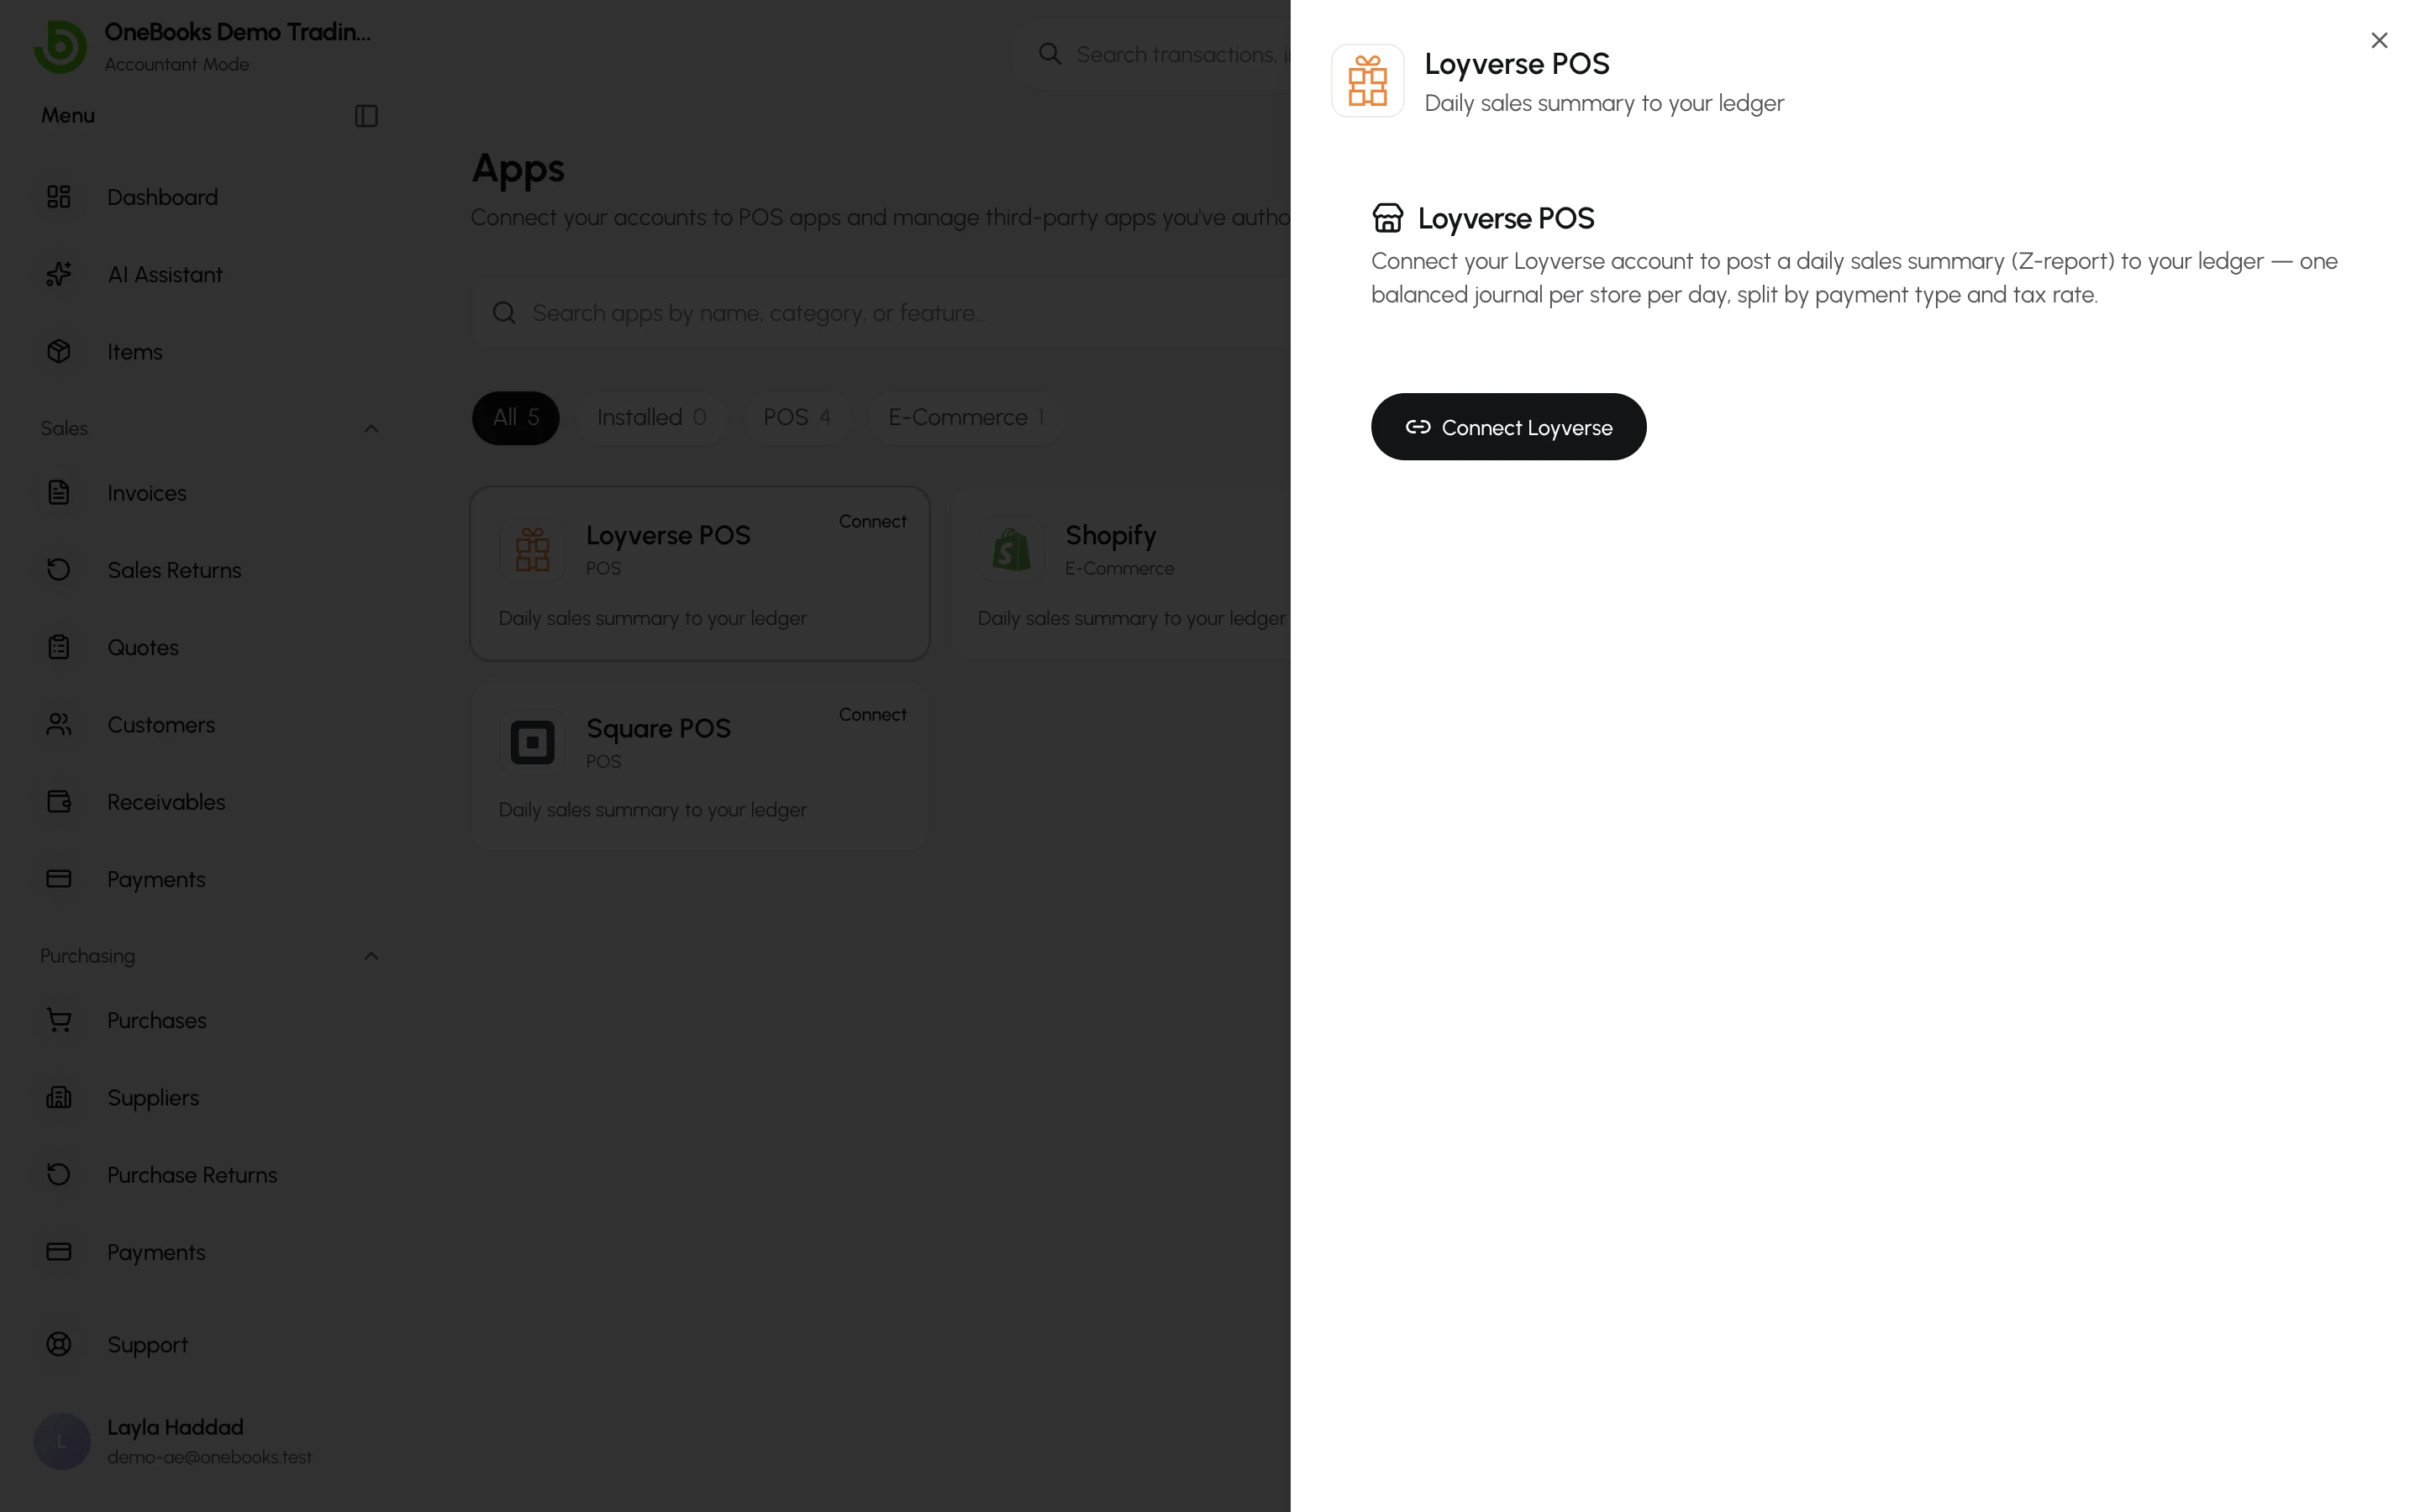
Task: Click the Receivables wallet icon
Action: point(59,801)
